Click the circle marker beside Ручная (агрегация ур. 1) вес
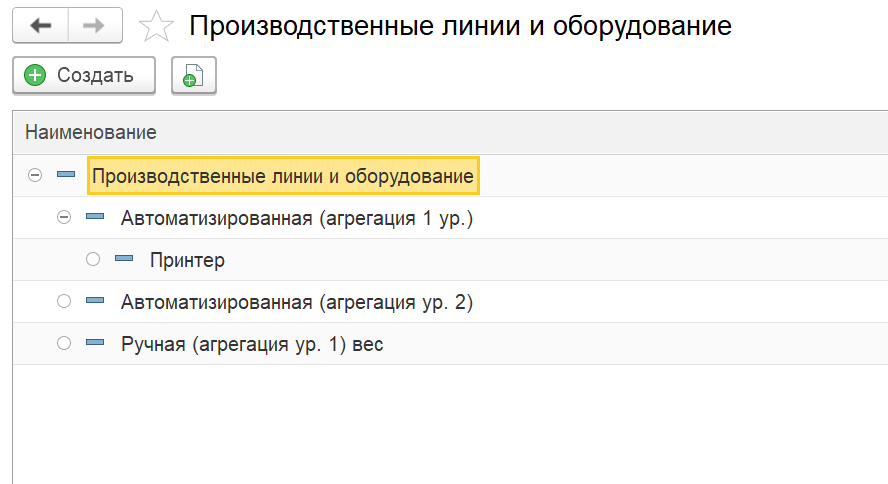This screenshot has height=484, width=888. (65, 343)
